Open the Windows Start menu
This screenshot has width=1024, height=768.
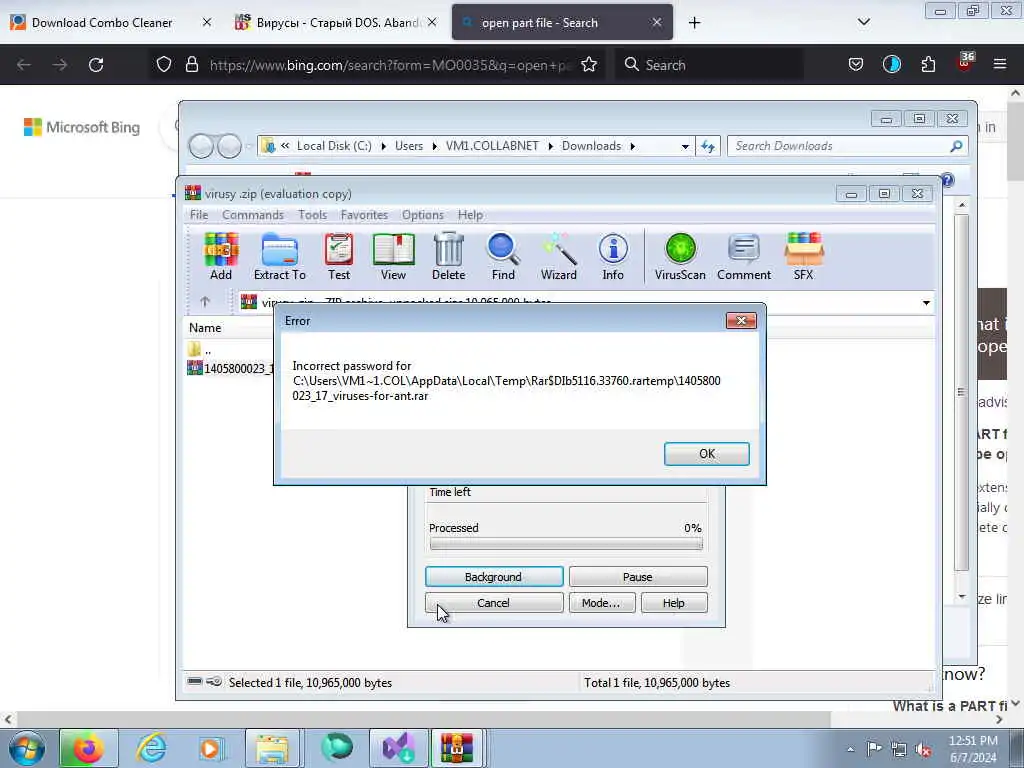click(x=27, y=749)
